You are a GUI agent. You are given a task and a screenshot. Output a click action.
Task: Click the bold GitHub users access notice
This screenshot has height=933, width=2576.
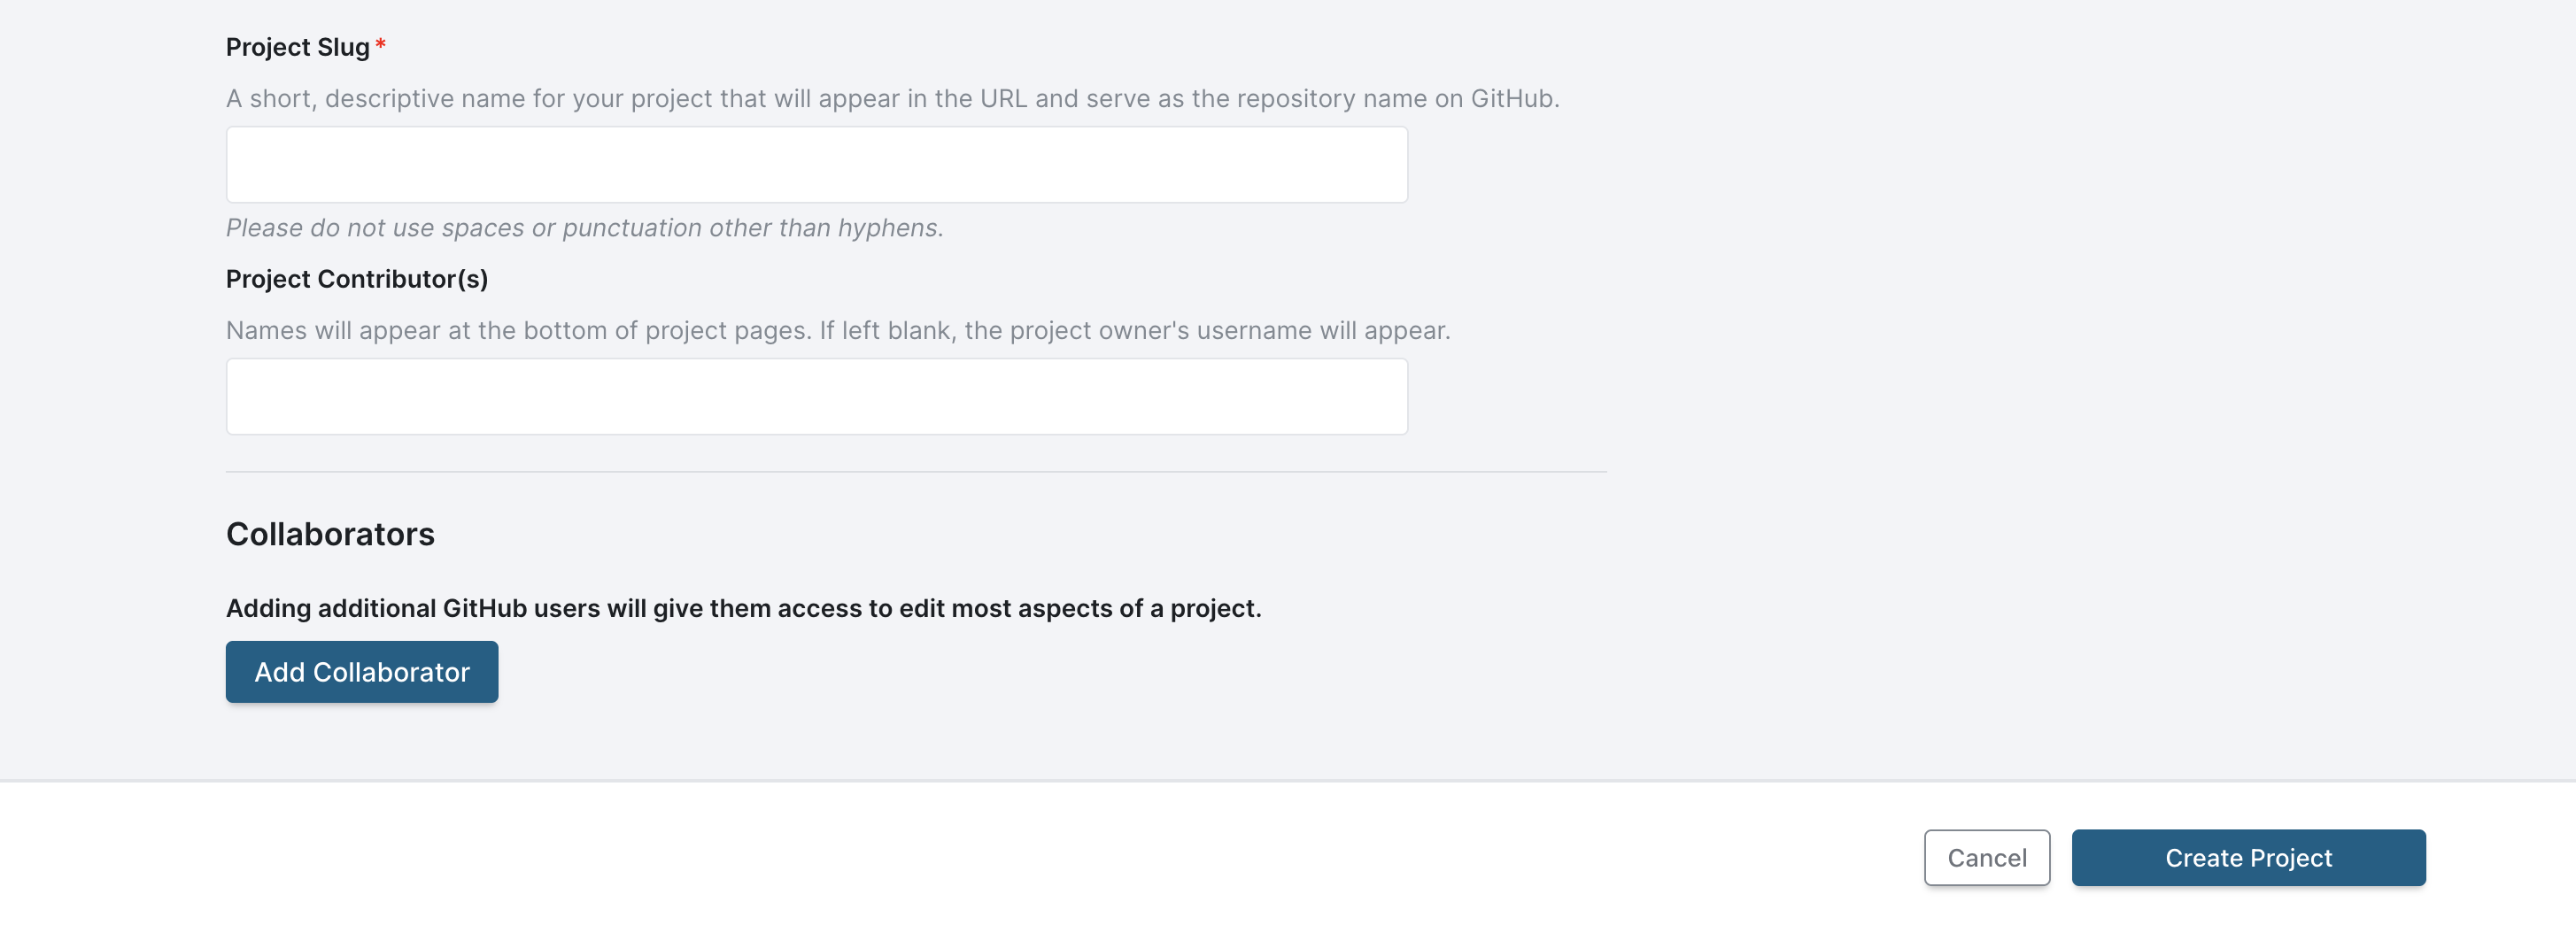click(x=743, y=608)
